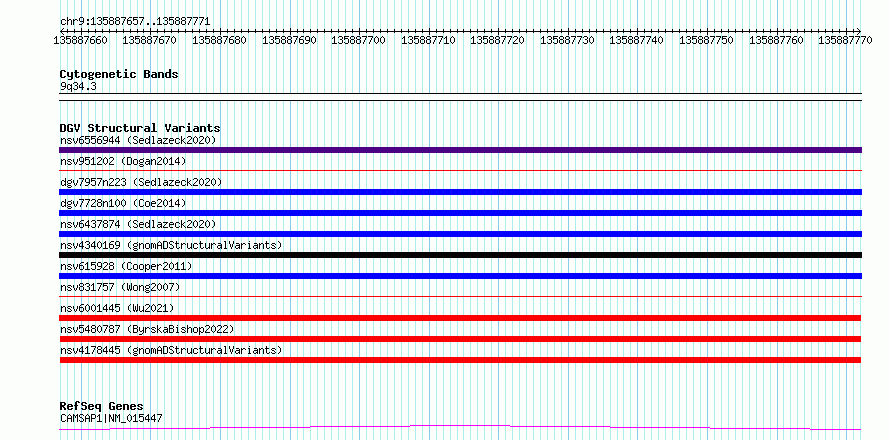Image resolution: width=890 pixels, height=440 pixels.
Task: Click the red nsv4178445 variant bar
Action: [x=460, y=360]
